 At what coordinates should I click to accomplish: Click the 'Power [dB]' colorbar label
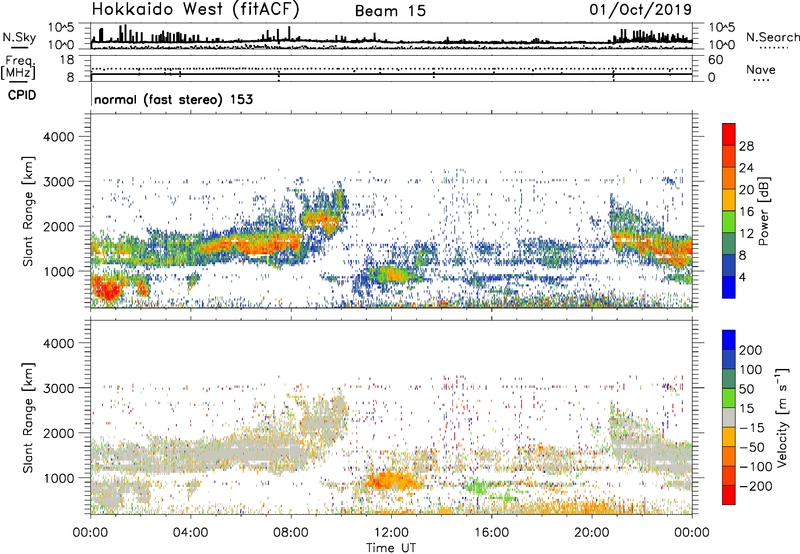(763, 211)
